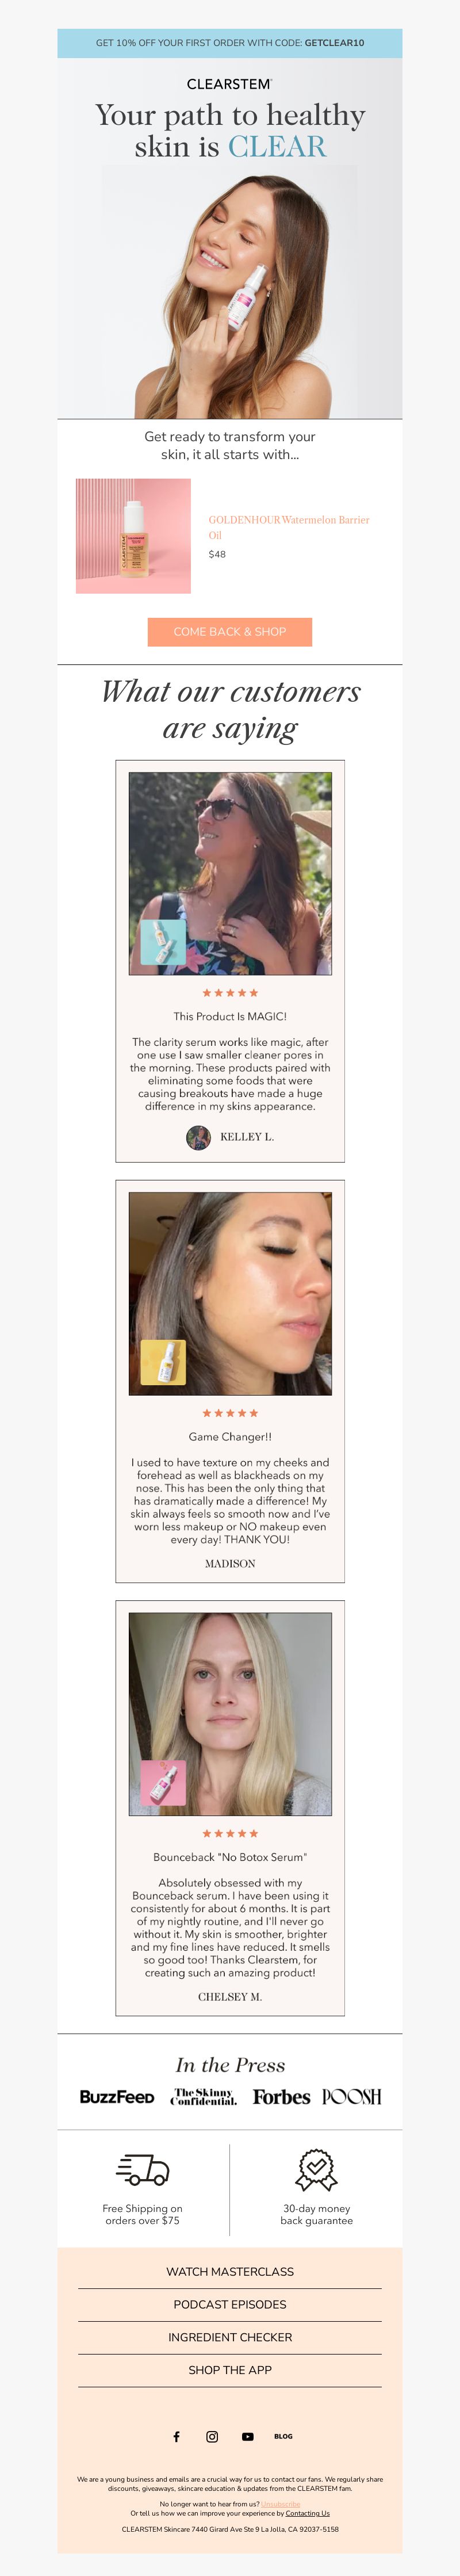The height and width of the screenshot is (2576, 460).
Task: Click the COME BACK & SHOP button
Action: click(x=230, y=631)
